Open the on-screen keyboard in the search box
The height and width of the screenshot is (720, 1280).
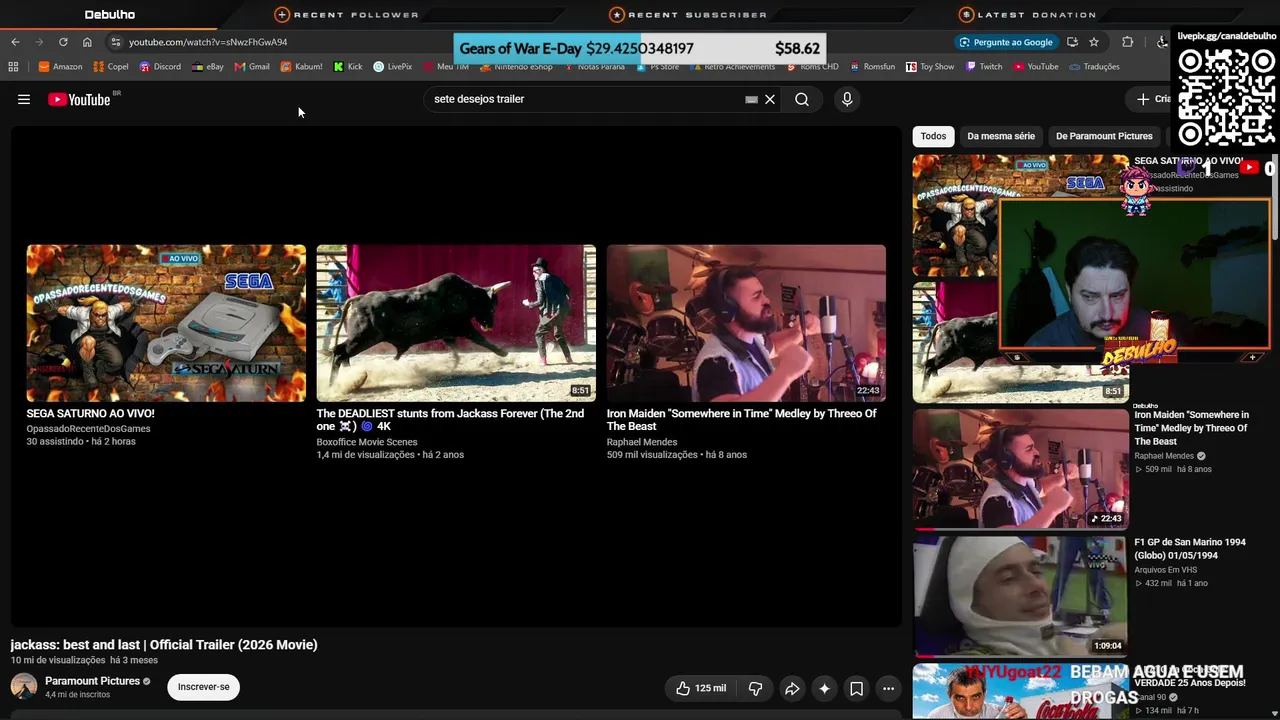pyautogui.click(x=751, y=99)
